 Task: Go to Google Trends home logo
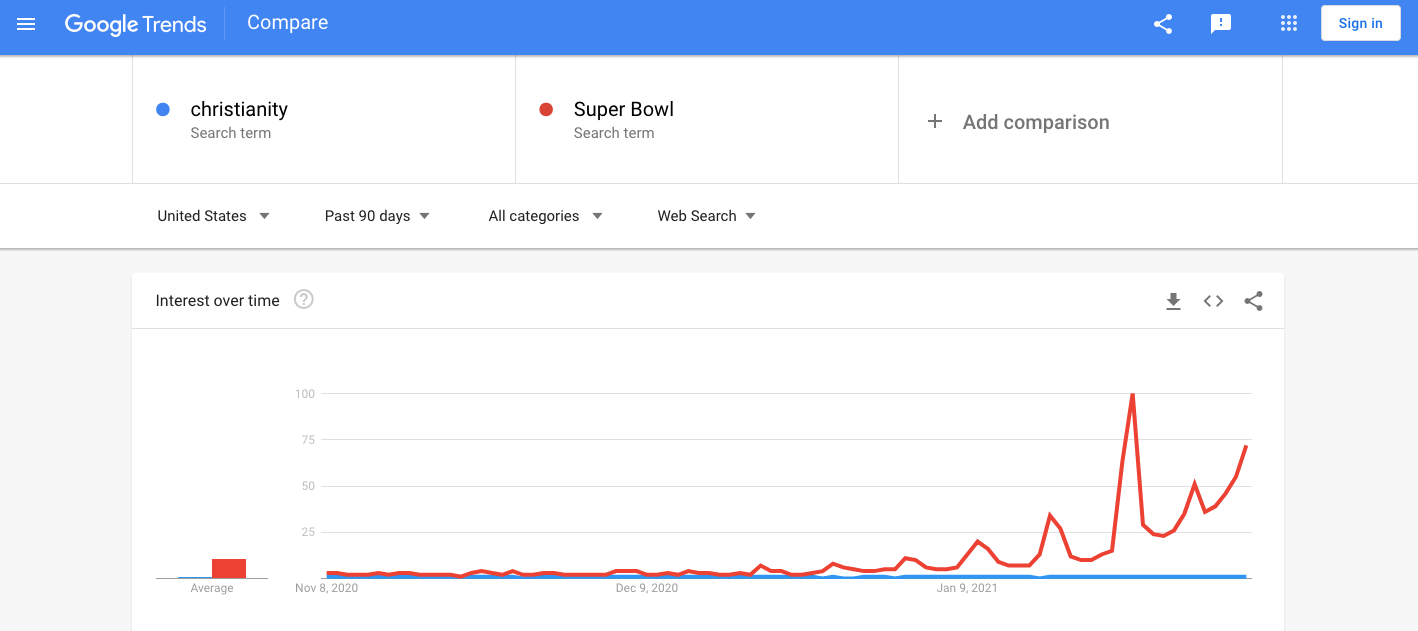(135, 24)
